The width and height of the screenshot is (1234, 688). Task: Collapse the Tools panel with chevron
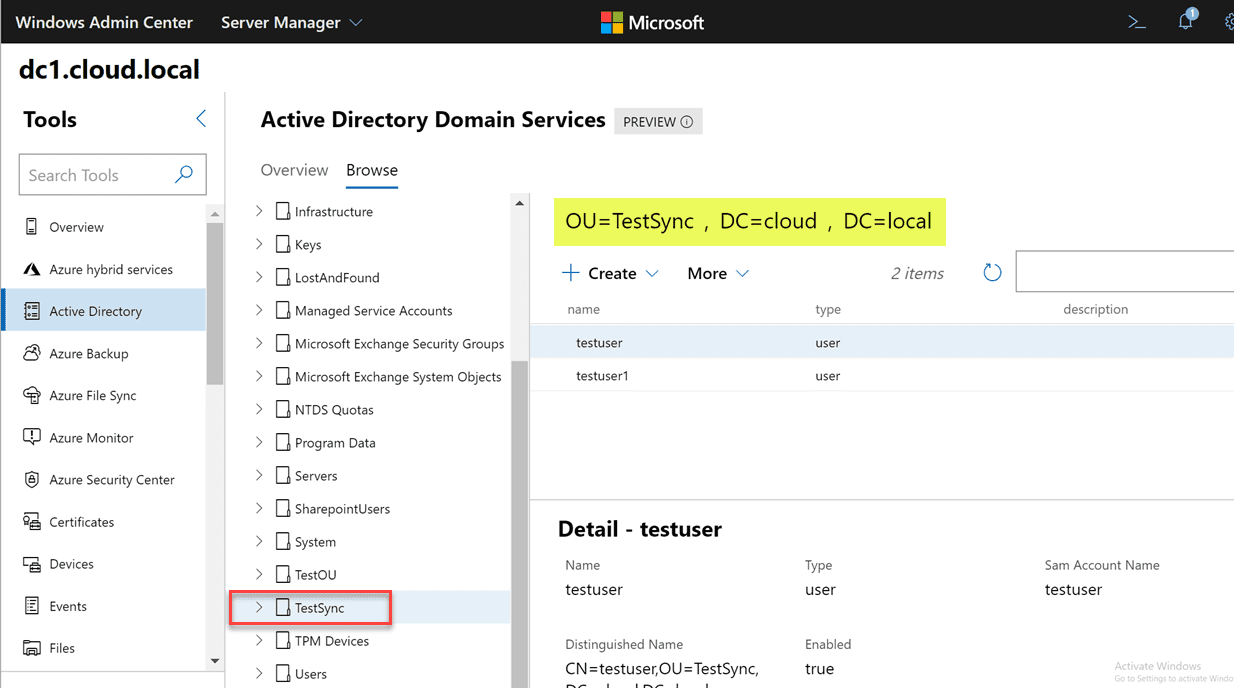(x=200, y=118)
